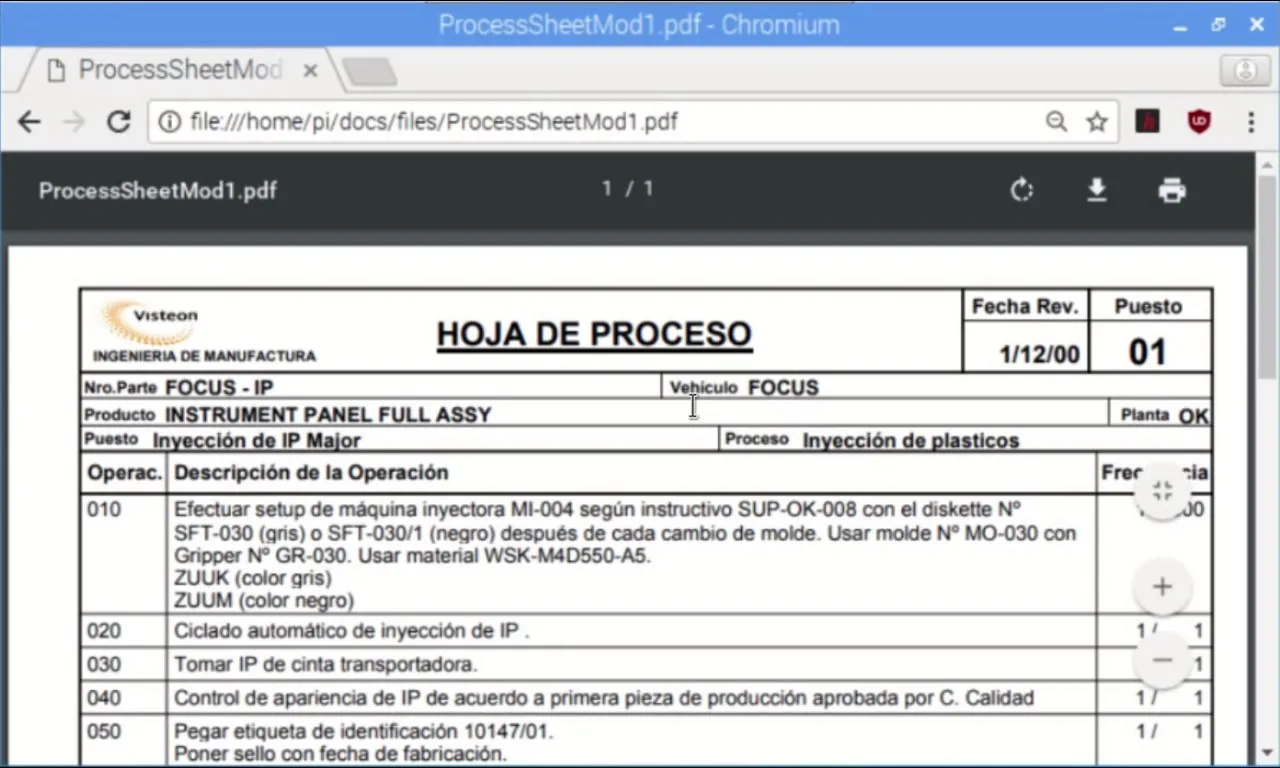Image resolution: width=1280 pixels, height=768 pixels.
Task: Click the ProcessSheetMod1.pdf title in PDF toolbar
Action: click(158, 190)
